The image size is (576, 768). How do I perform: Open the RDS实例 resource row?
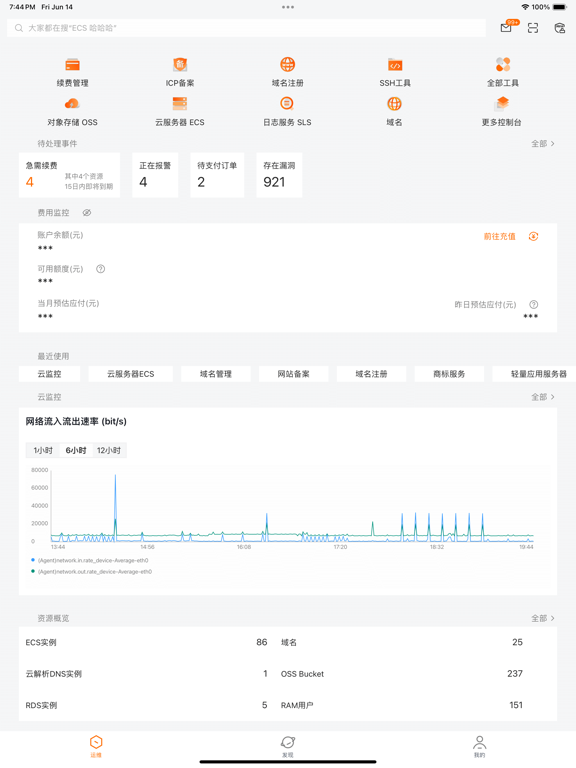(146, 705)
